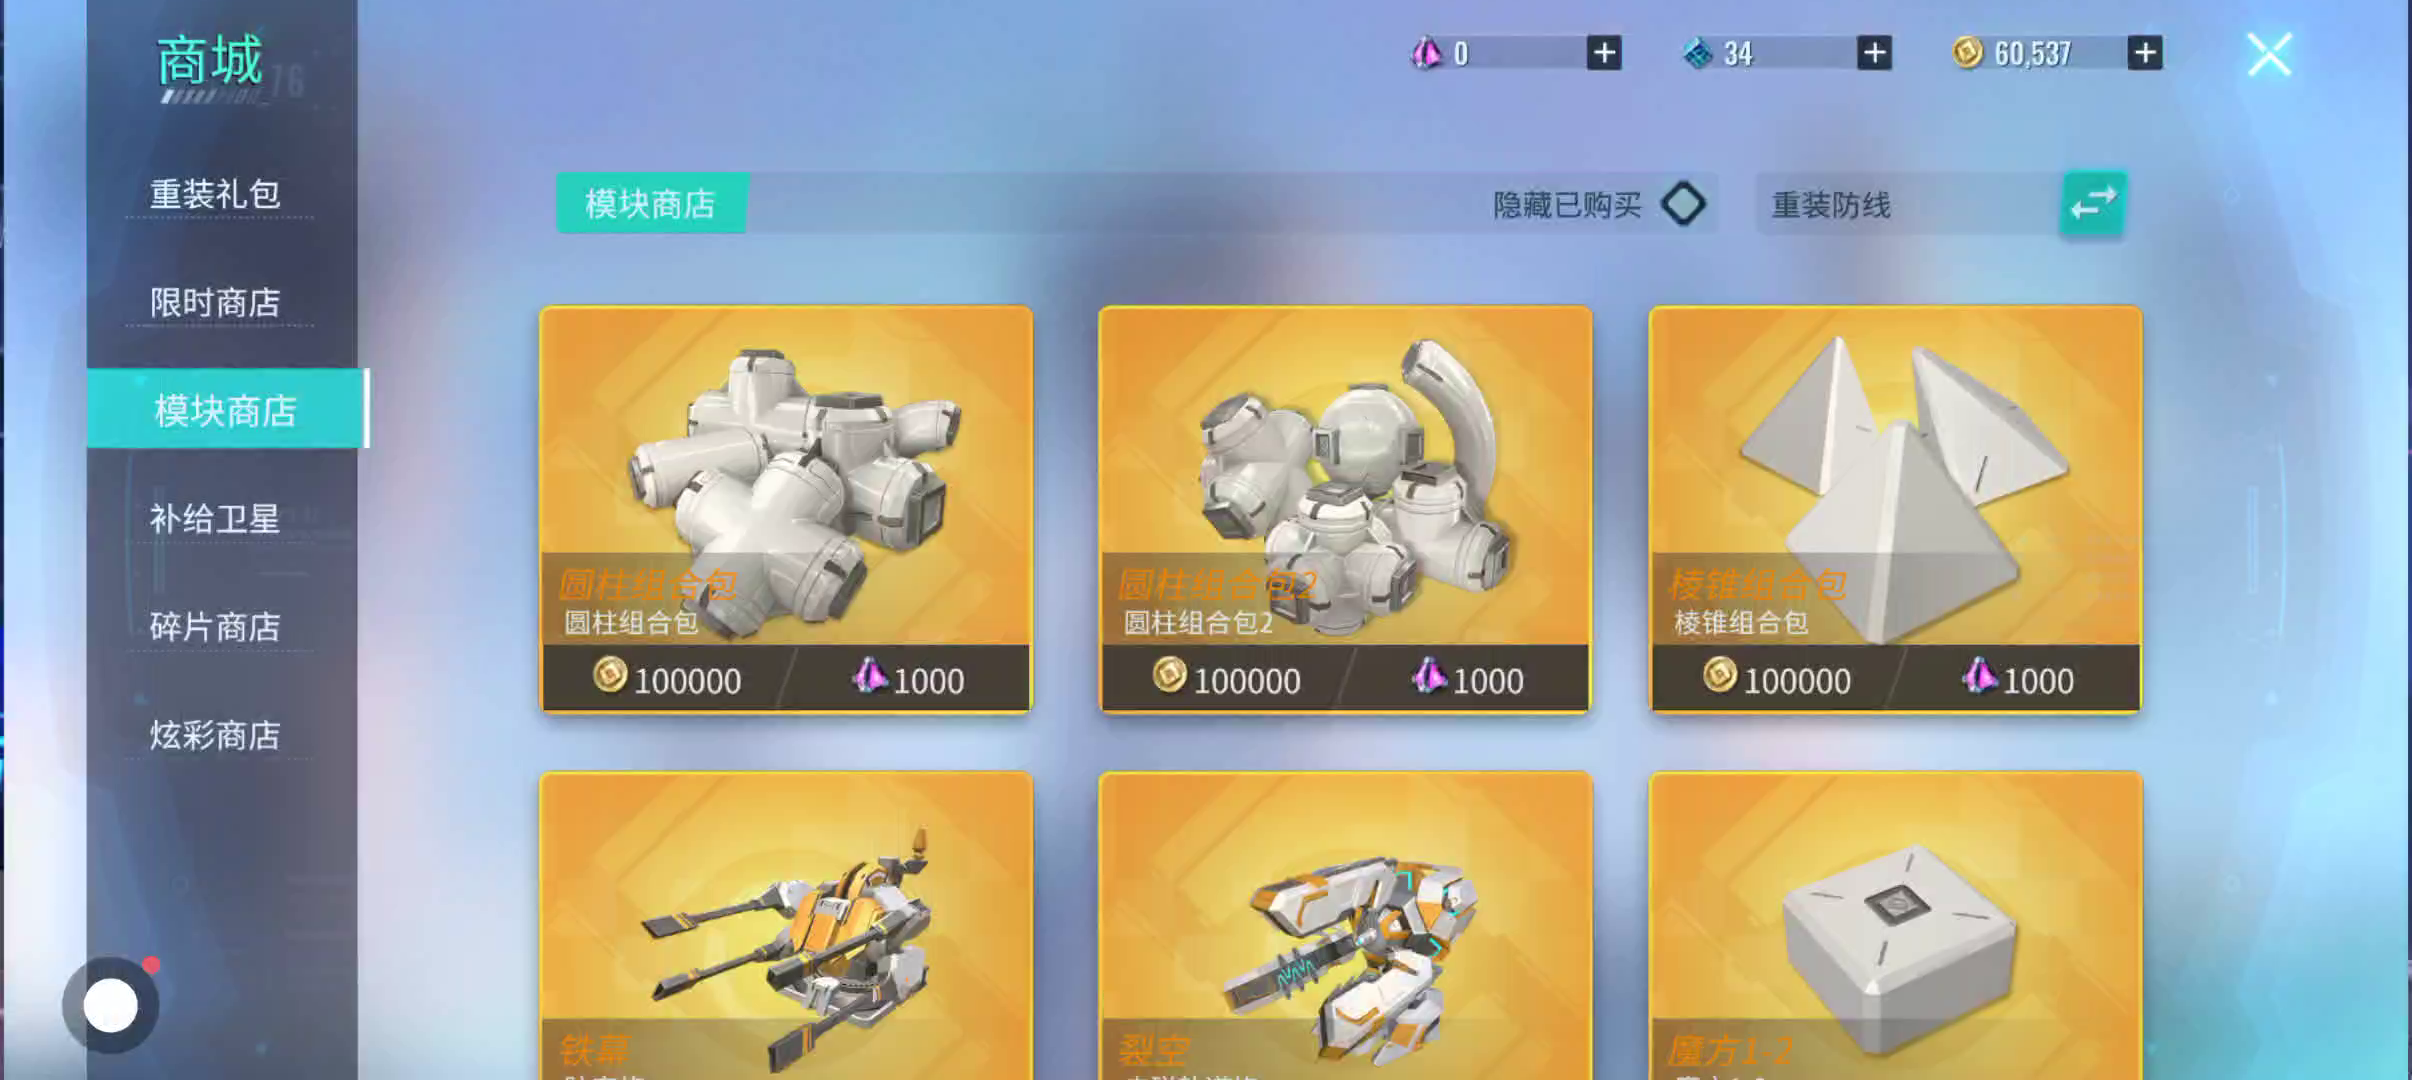The height and width of the screenshot is (1080, 2412).
Task: Toggle the 隐藏已购买 diamond checkbox
Action: (x=1683, y=204)
